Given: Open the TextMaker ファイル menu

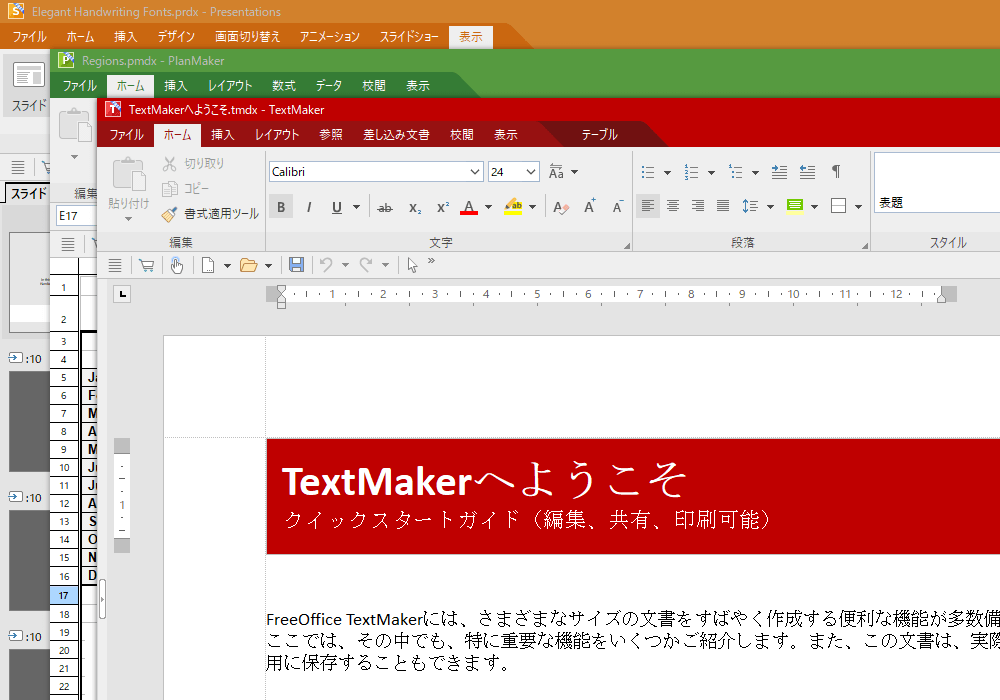Looking at the screenshot, I should point(126,135).
